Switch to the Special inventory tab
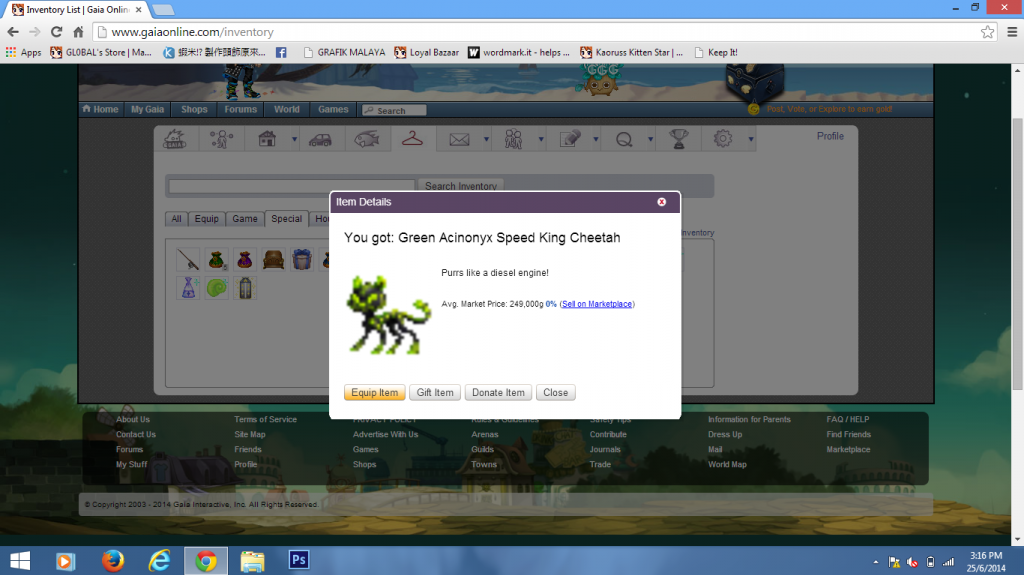This screenshot has width=1024, height=575. click(x=287, y=219)
